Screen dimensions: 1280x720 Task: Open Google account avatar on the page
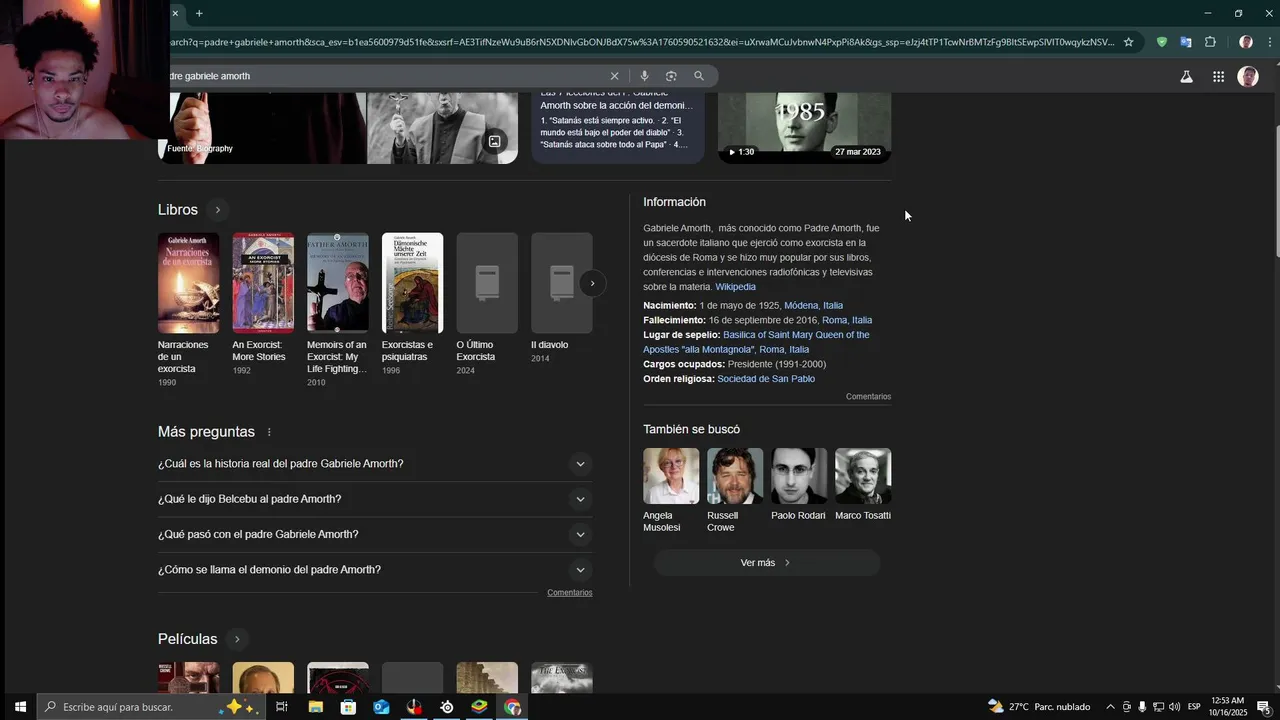(1248, 76)
